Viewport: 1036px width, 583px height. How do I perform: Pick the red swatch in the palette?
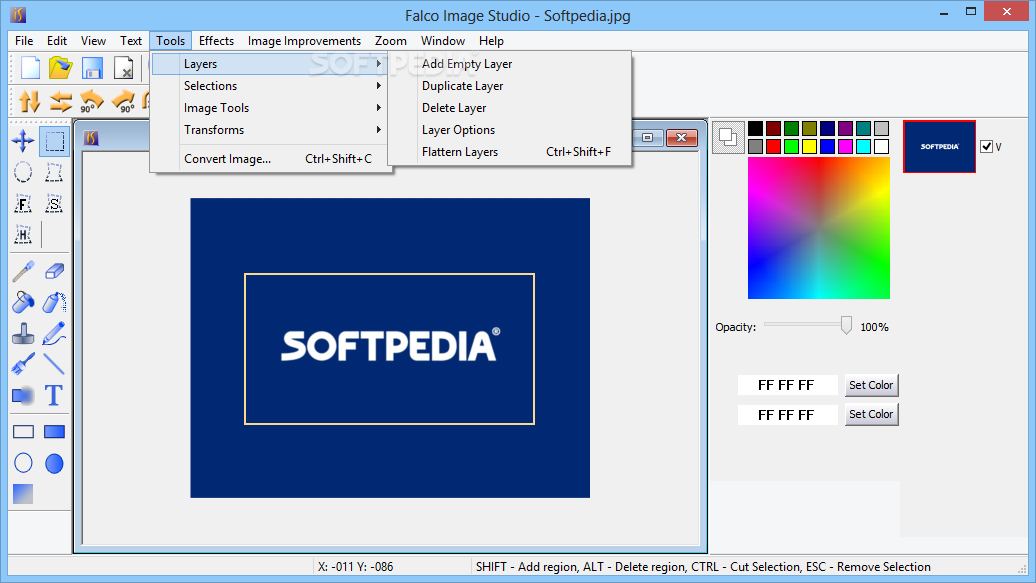point(773,147)
